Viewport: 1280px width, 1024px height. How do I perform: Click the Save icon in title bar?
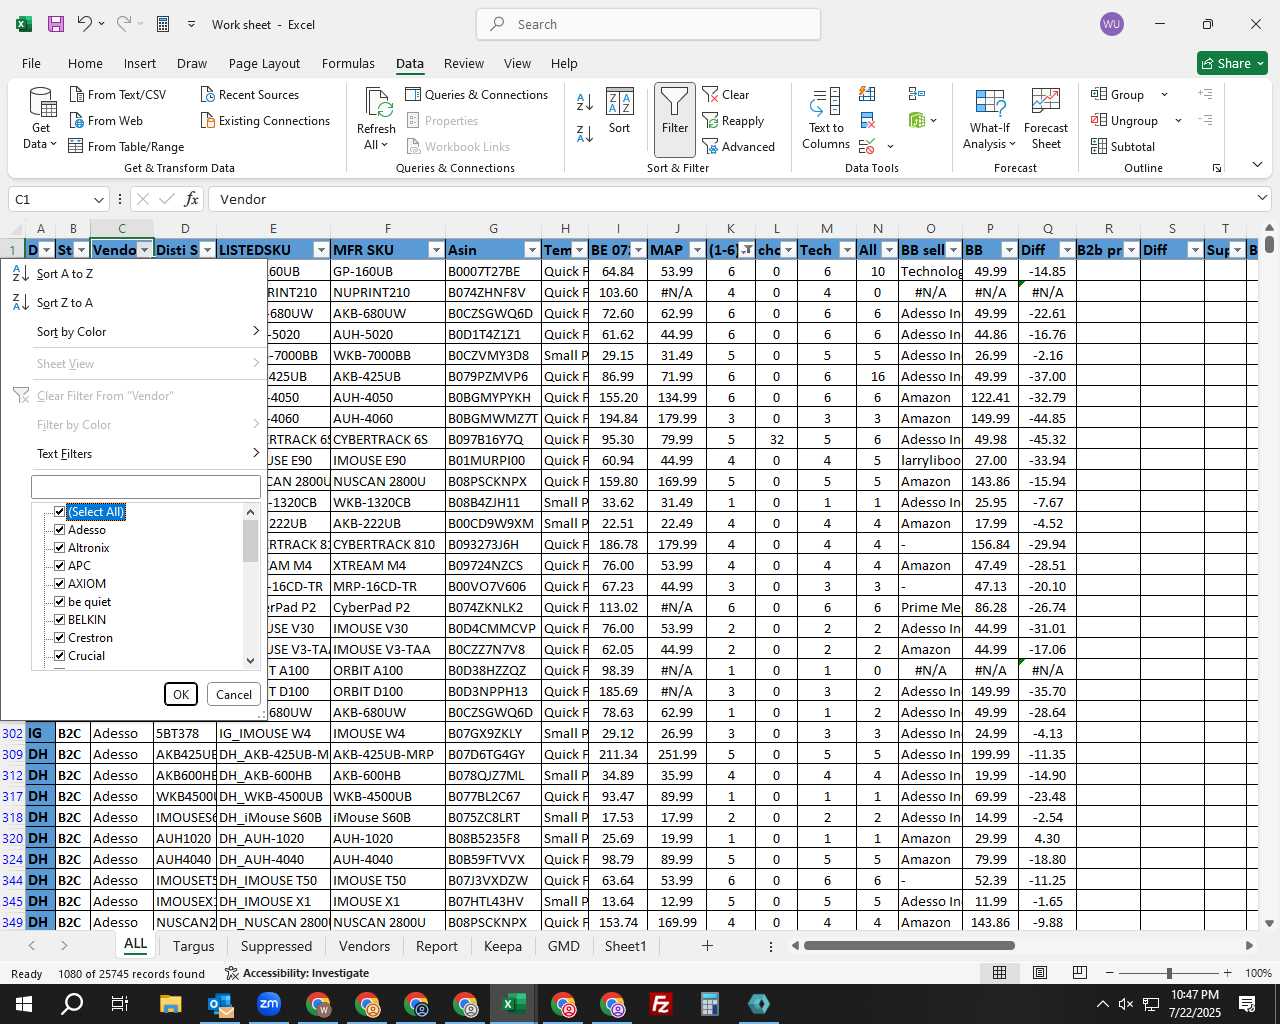pyautogui.click(x=56, y=24)
